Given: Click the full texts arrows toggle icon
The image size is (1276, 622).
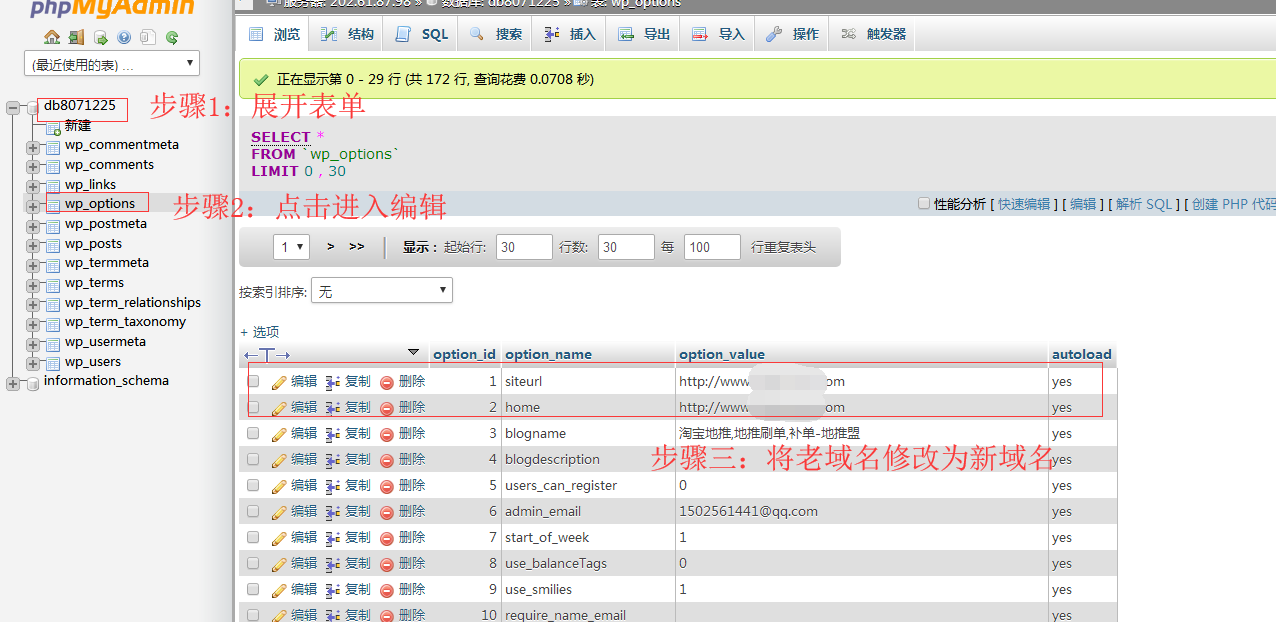Looking at the screenshot, I should click(267, 354).
